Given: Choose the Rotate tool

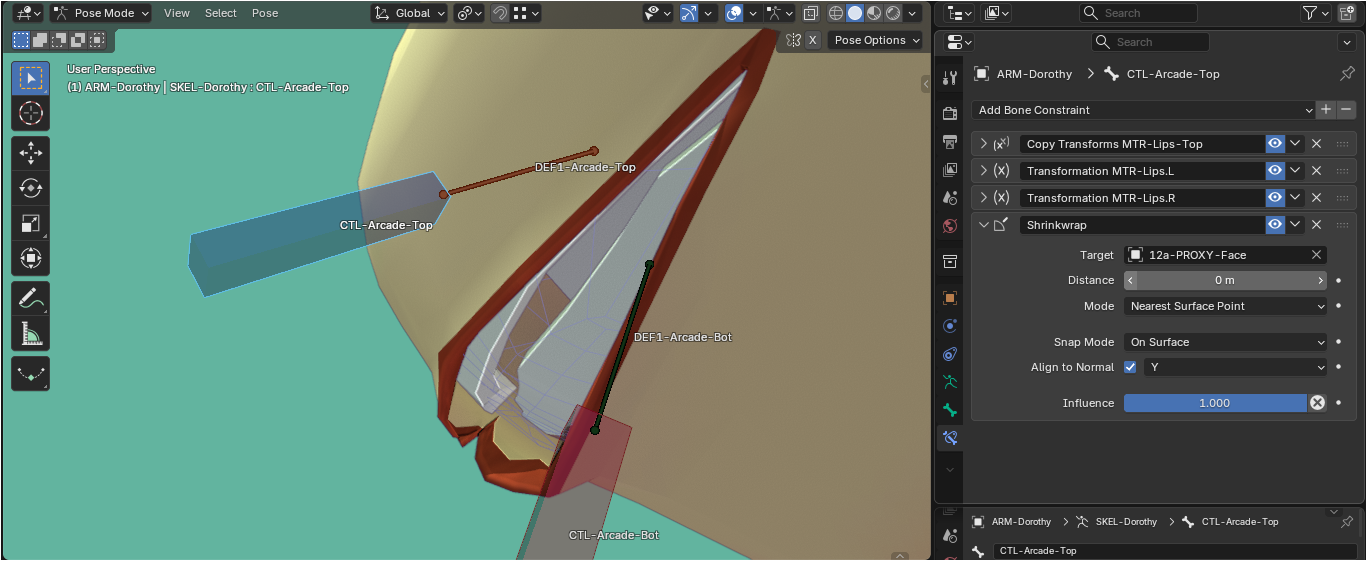Looking at the screenshot, I should 30,188.
